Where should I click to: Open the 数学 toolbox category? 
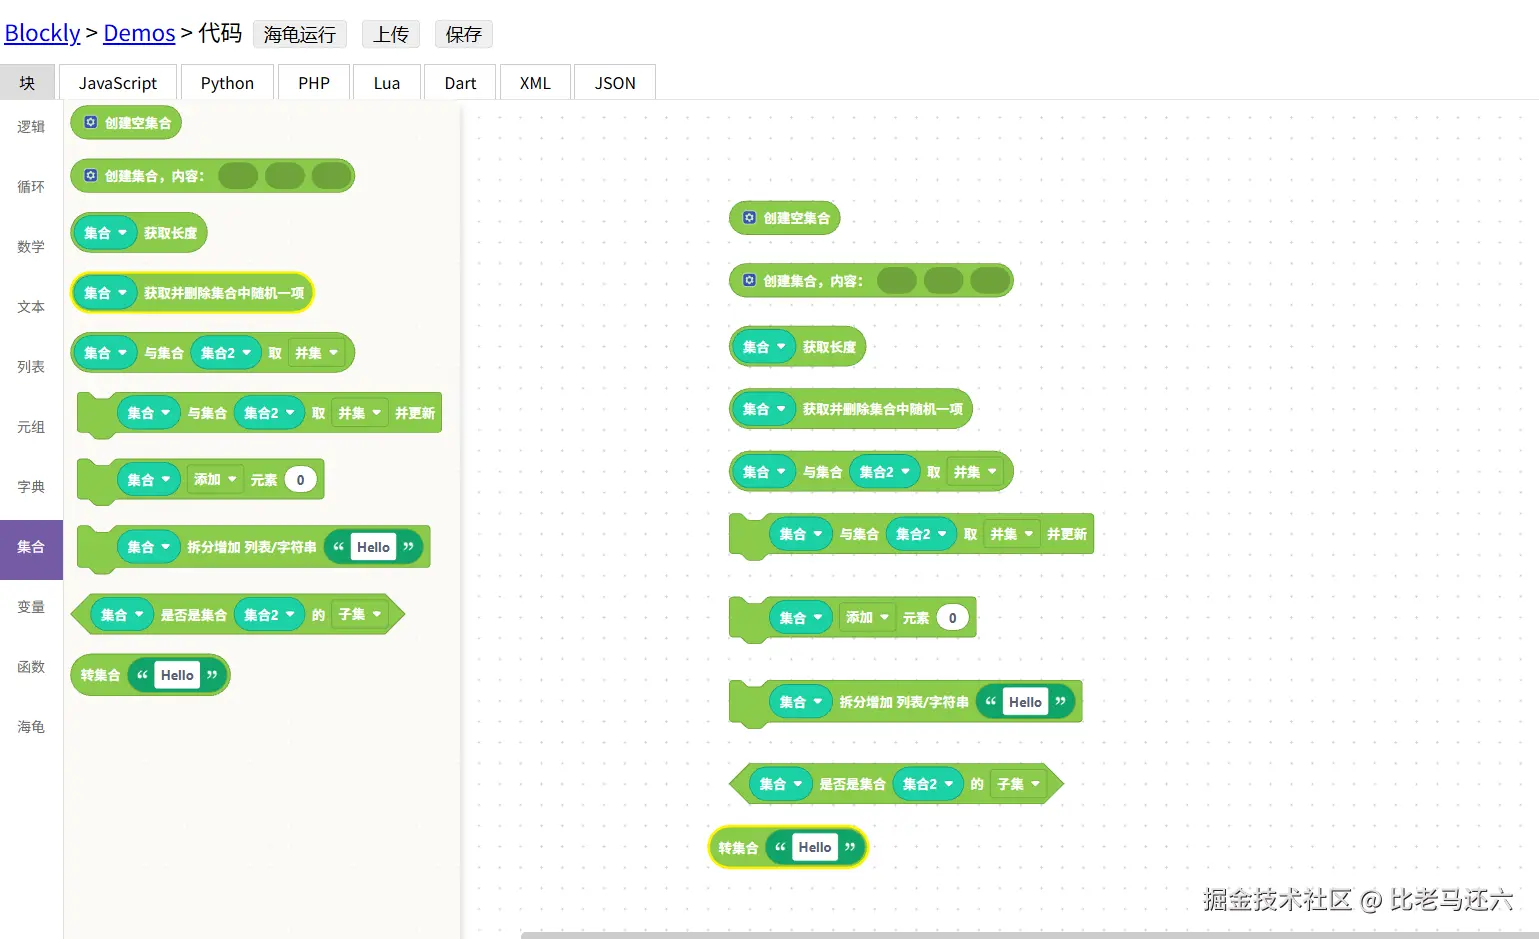31,247
